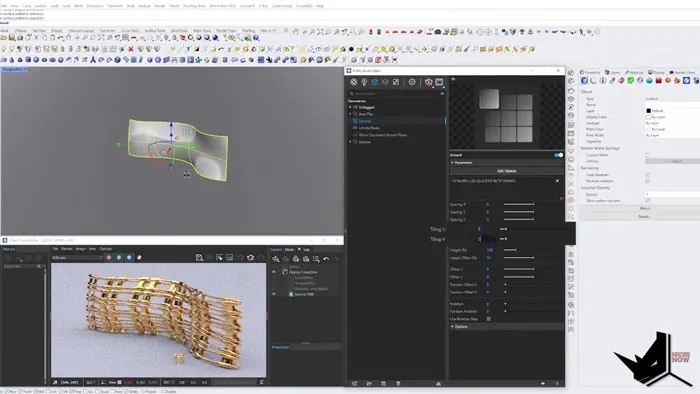
Task: Click the red channel circle in frame buffer
Action: tap(109, 257)
